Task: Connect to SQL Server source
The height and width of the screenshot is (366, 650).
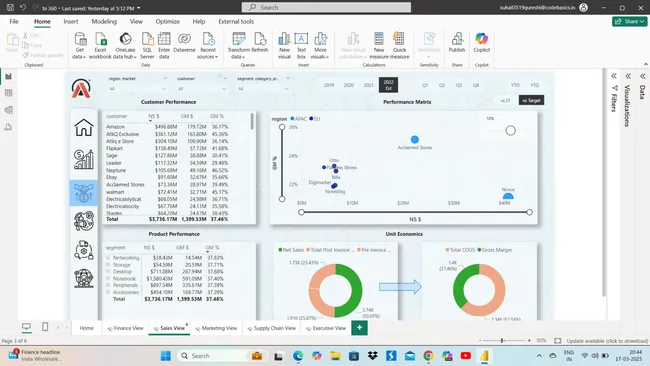Action: click(x=147, y=46)
